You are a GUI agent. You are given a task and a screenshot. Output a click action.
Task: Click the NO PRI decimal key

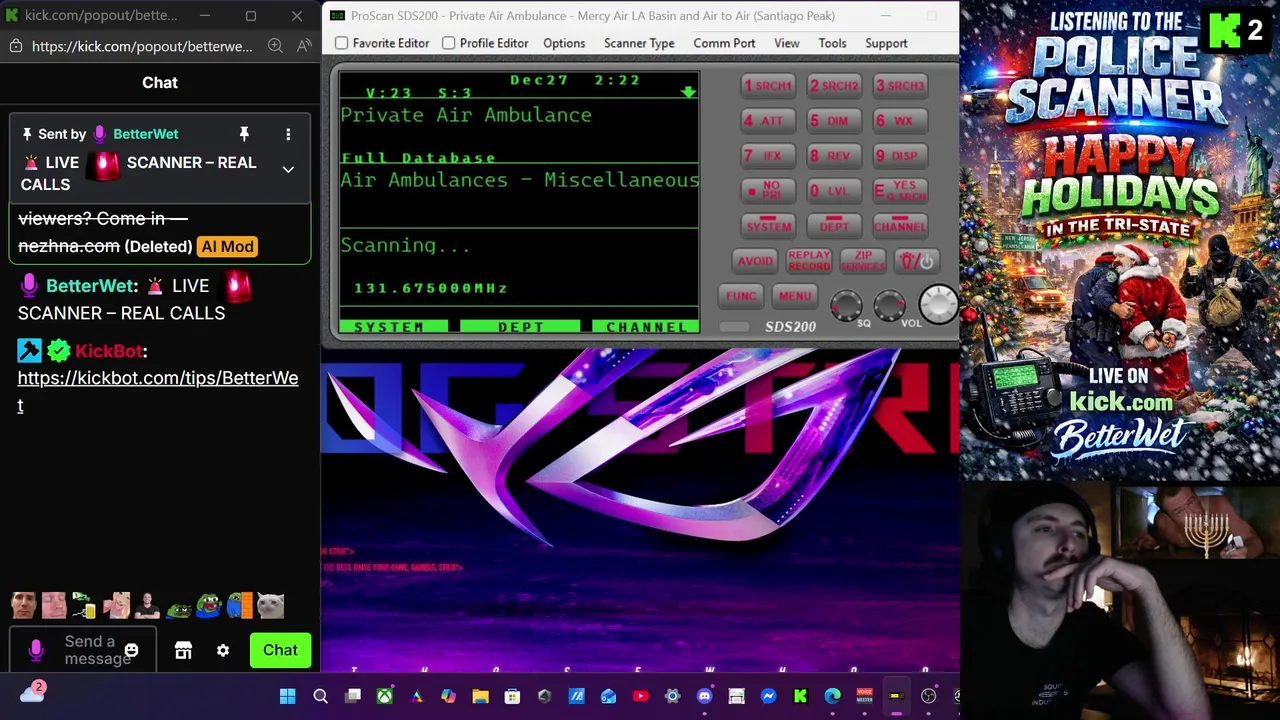pos(768,190)
